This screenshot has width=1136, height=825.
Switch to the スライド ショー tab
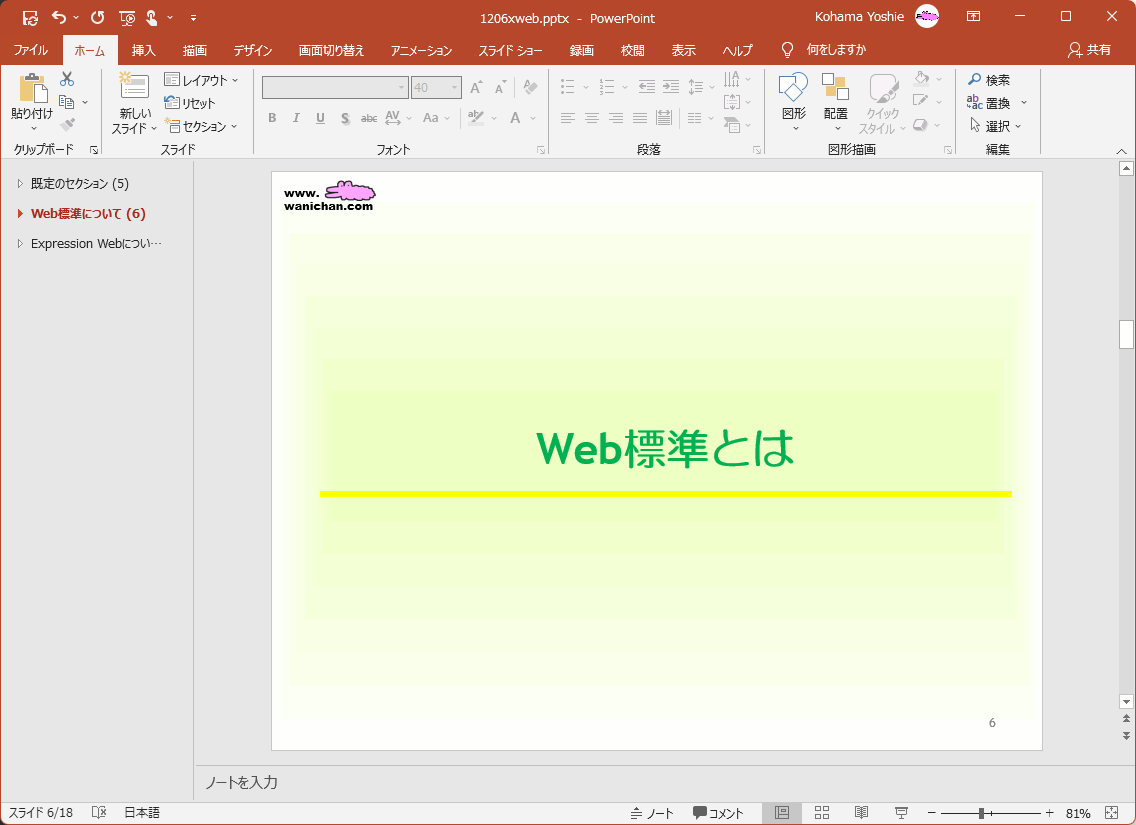point(510,50)
